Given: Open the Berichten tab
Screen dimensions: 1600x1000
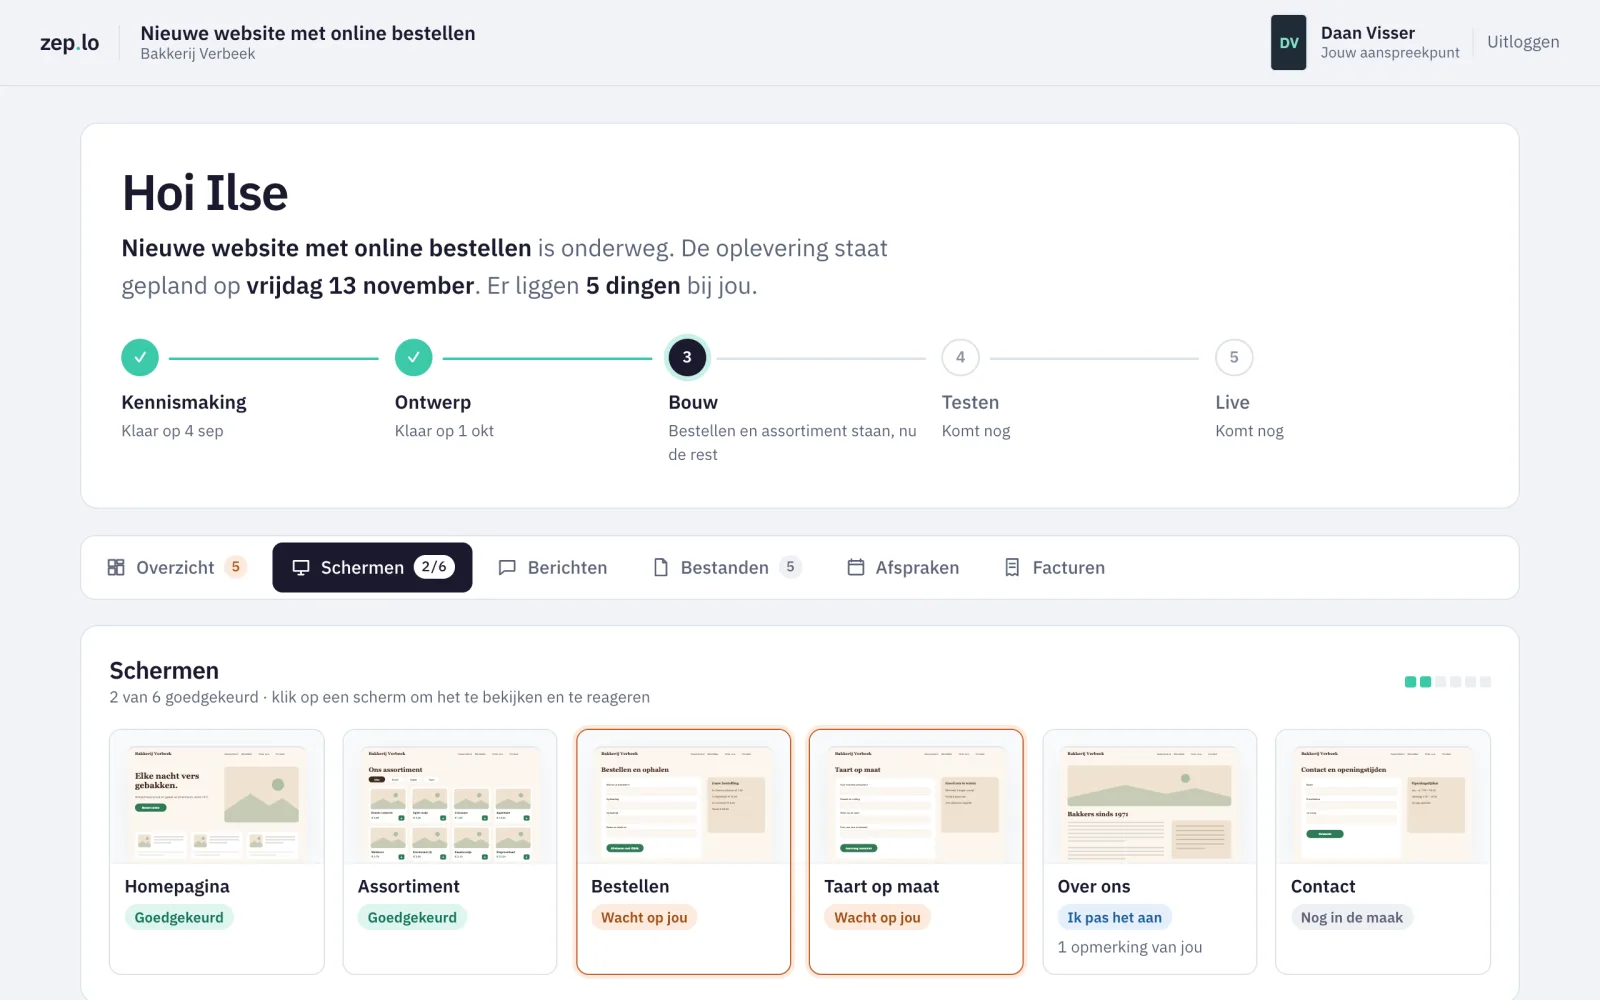Looking at the screenshot, I should point(553,567).
